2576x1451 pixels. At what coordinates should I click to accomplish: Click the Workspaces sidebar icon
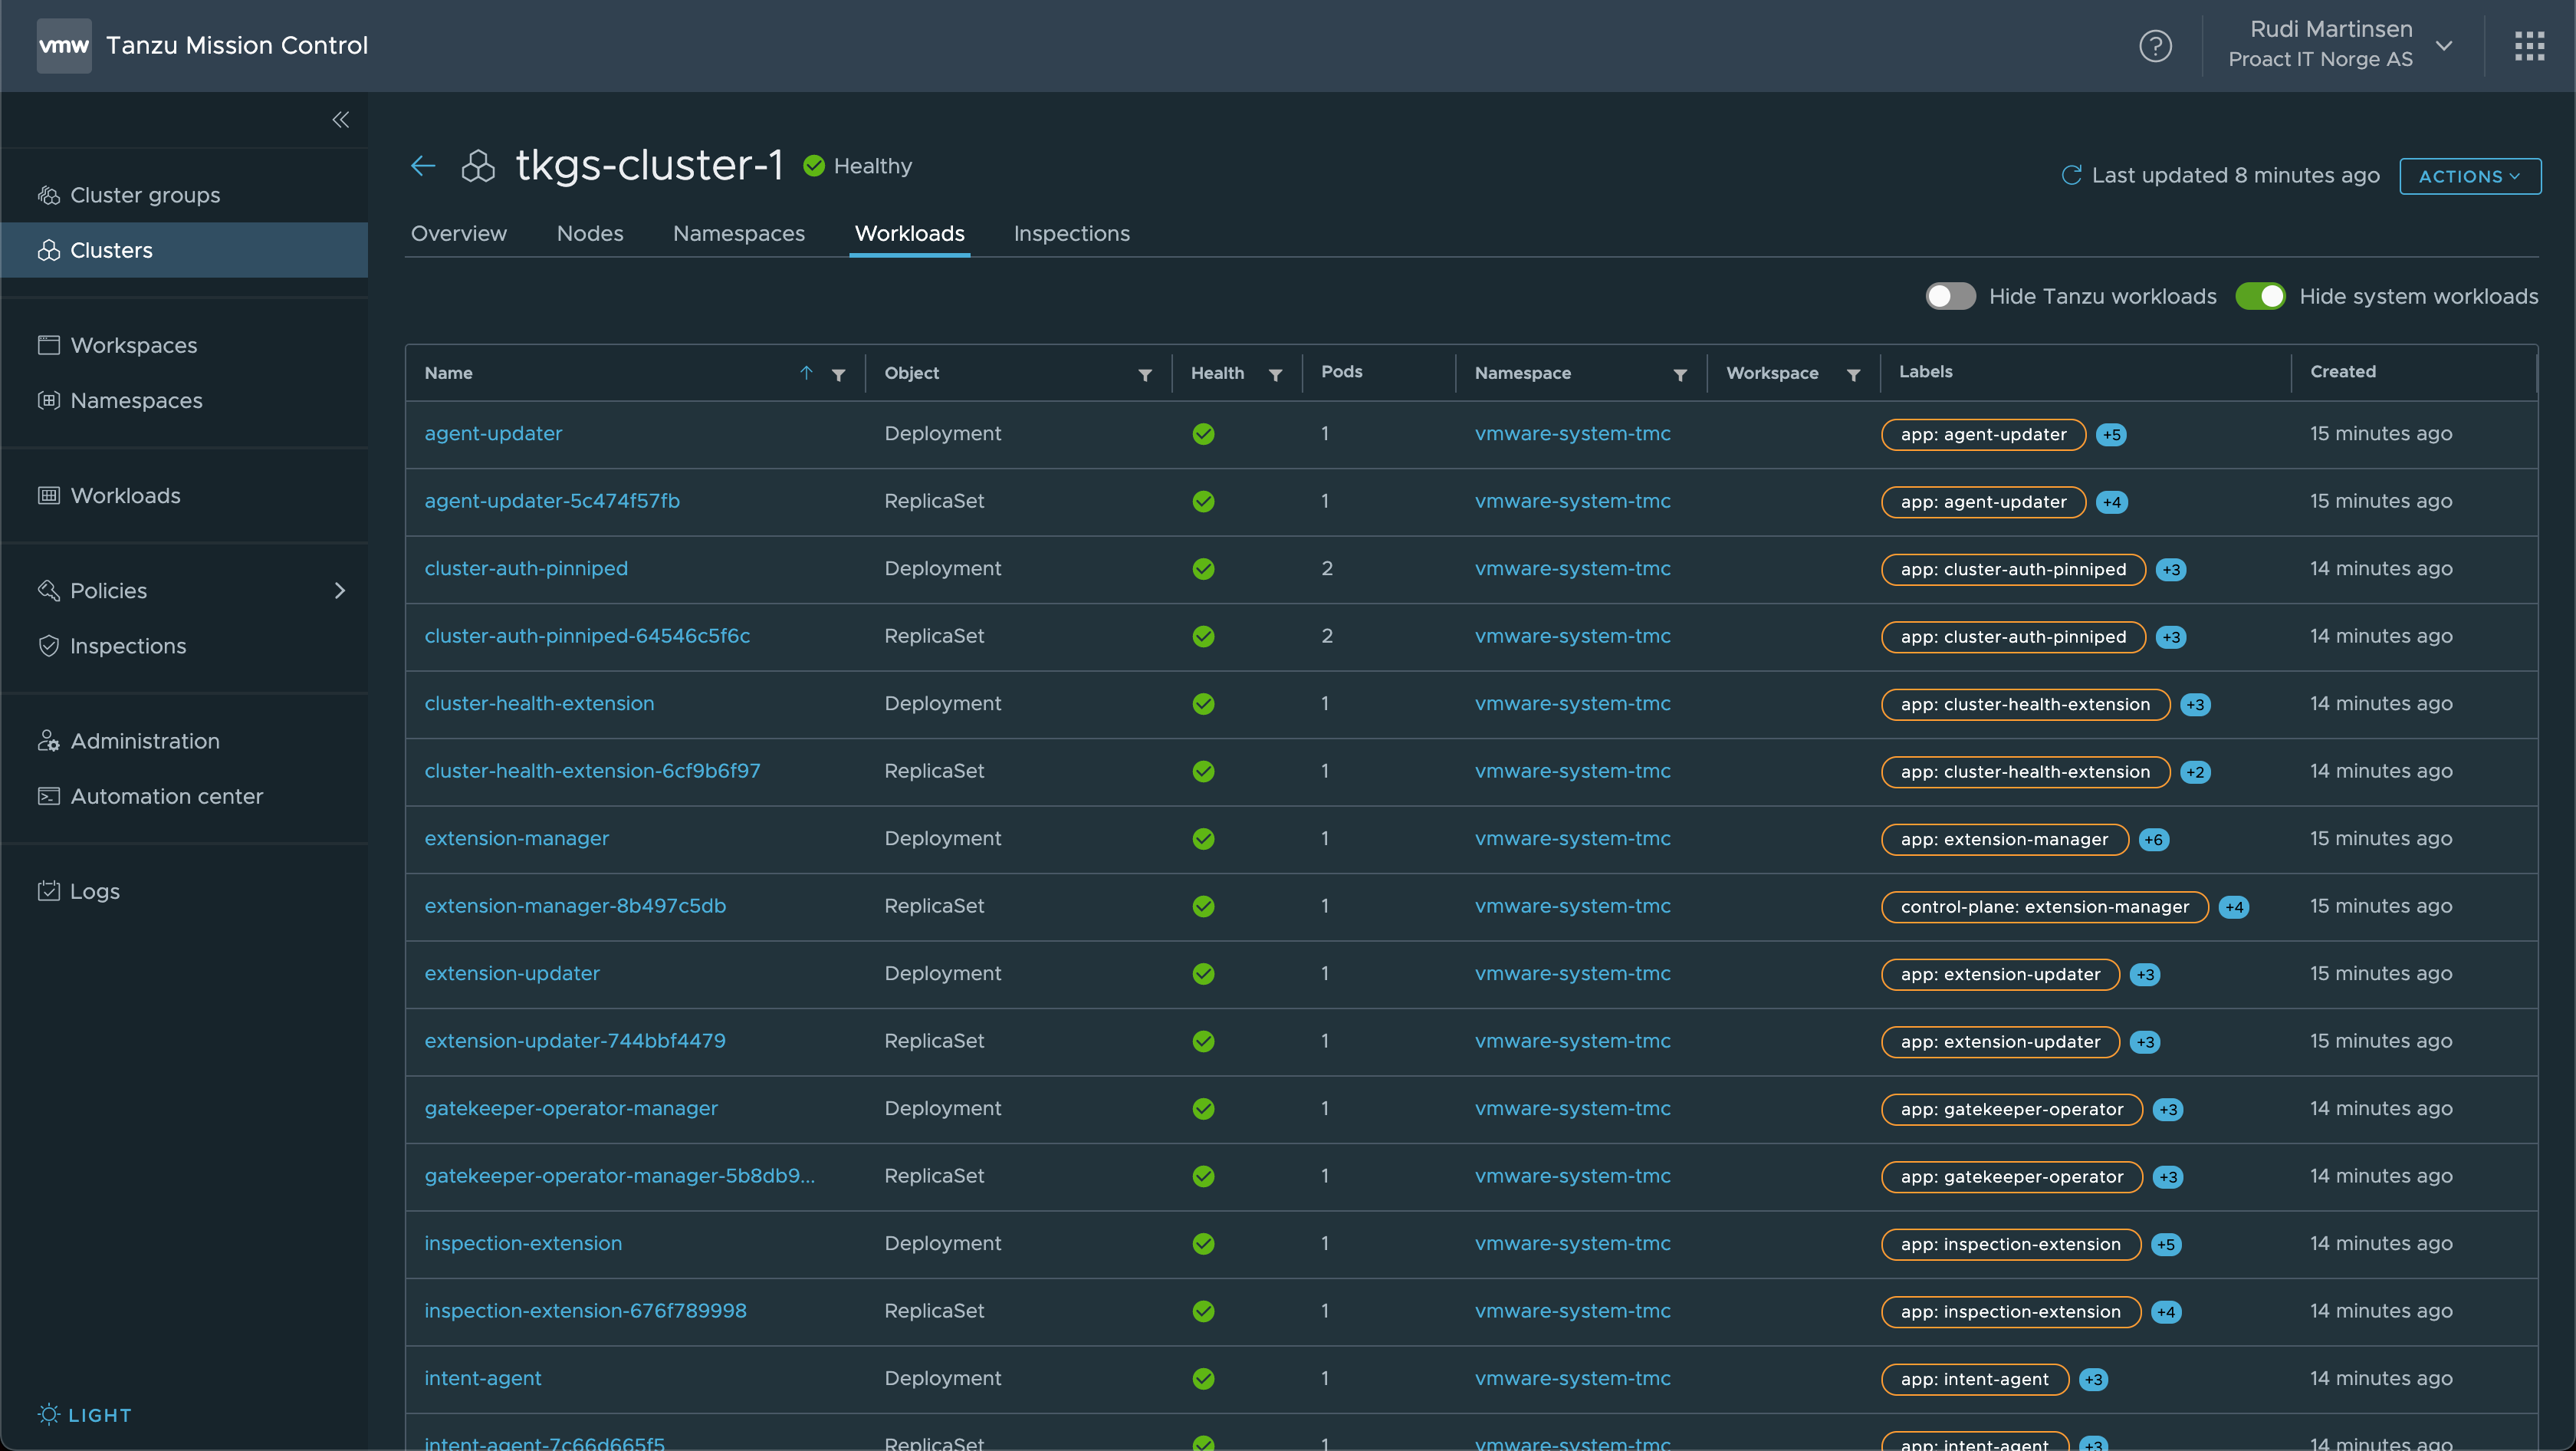[x=49, y=345]
